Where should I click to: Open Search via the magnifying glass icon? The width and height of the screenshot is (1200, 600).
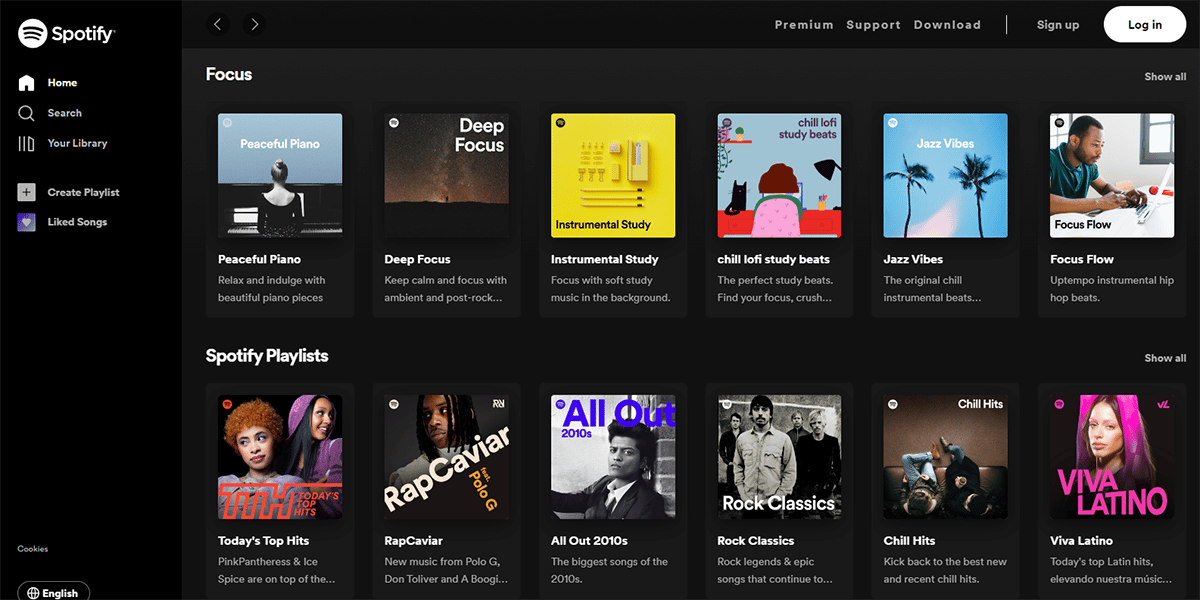[x=27, y=113]
